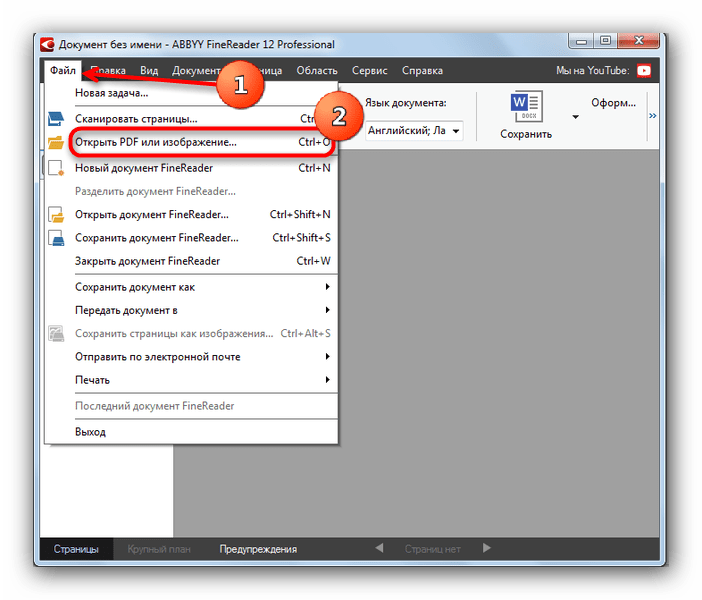Open the Вид menu
702x600 pixels.
click(149, 71)
